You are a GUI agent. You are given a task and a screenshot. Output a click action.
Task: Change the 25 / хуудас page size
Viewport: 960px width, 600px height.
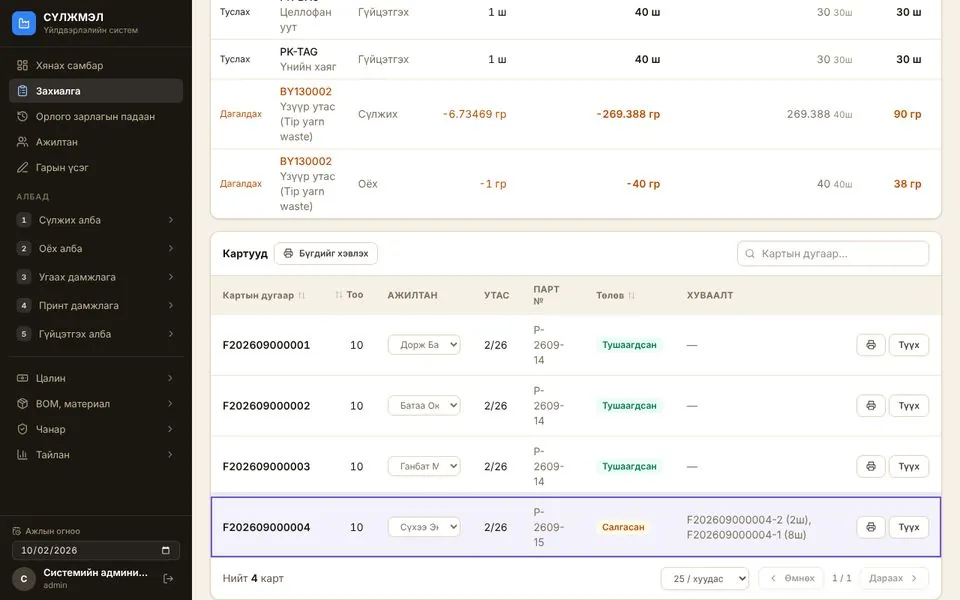[705, 579]
